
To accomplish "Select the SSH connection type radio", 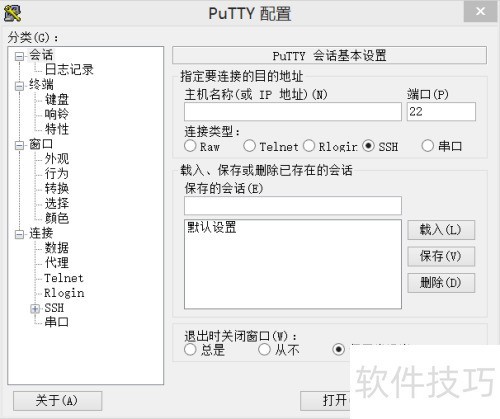I will 368,146.
